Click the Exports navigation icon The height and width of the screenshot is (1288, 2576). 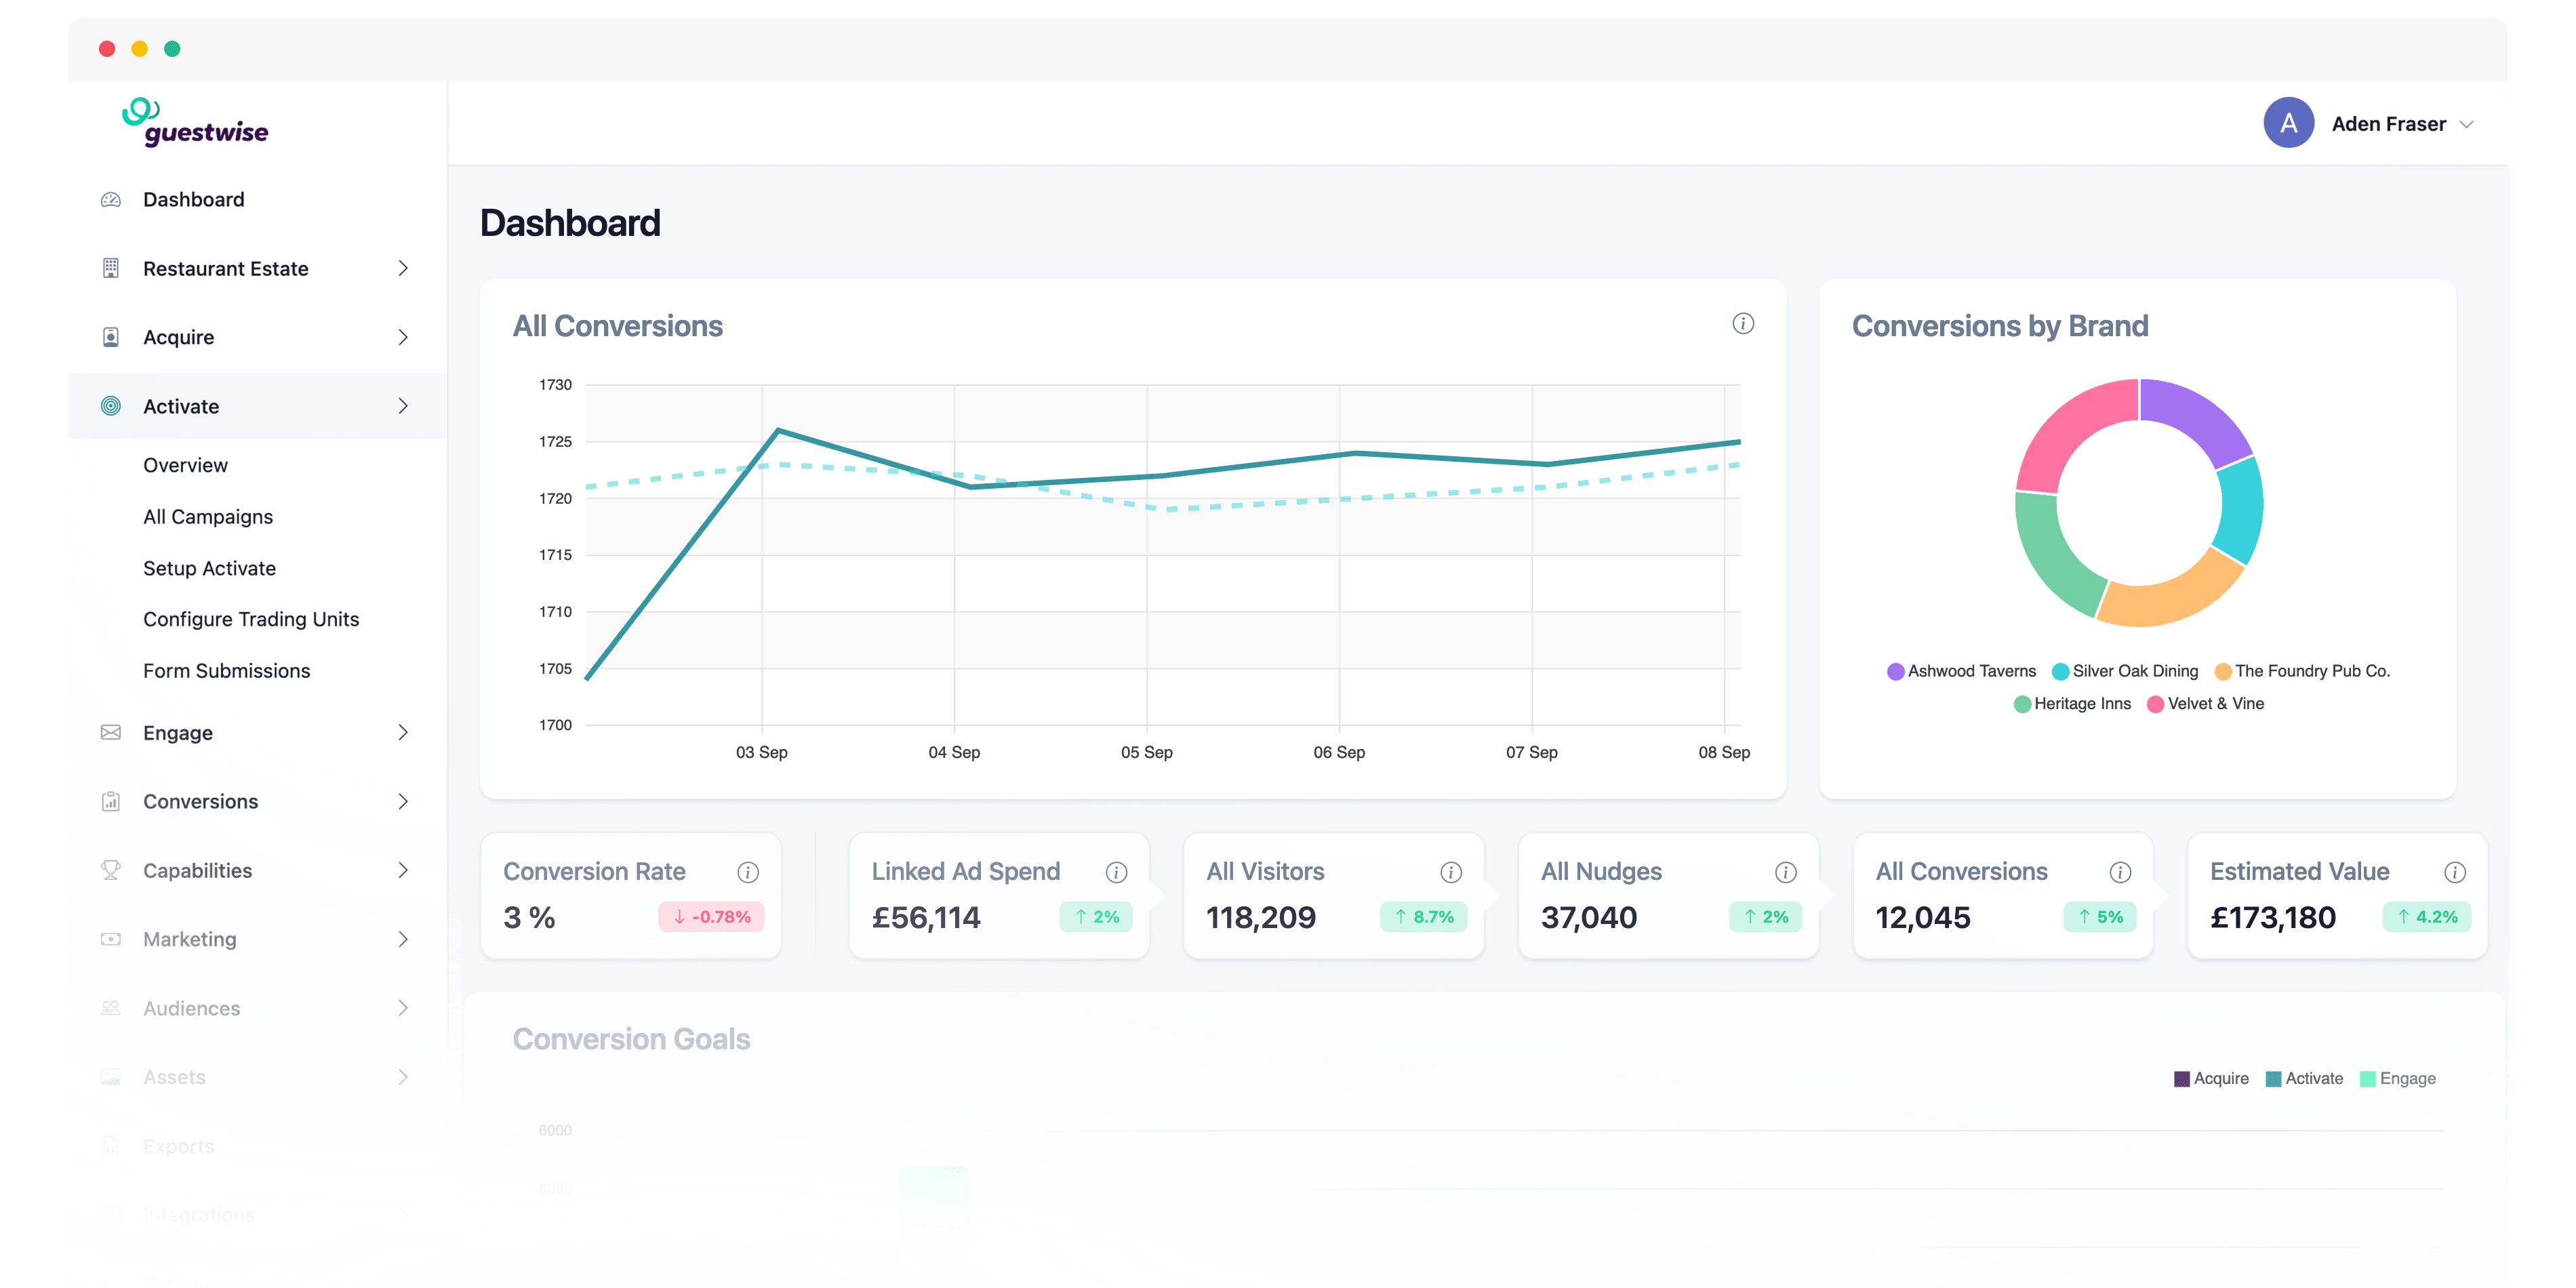click(x=110, y=1145)
